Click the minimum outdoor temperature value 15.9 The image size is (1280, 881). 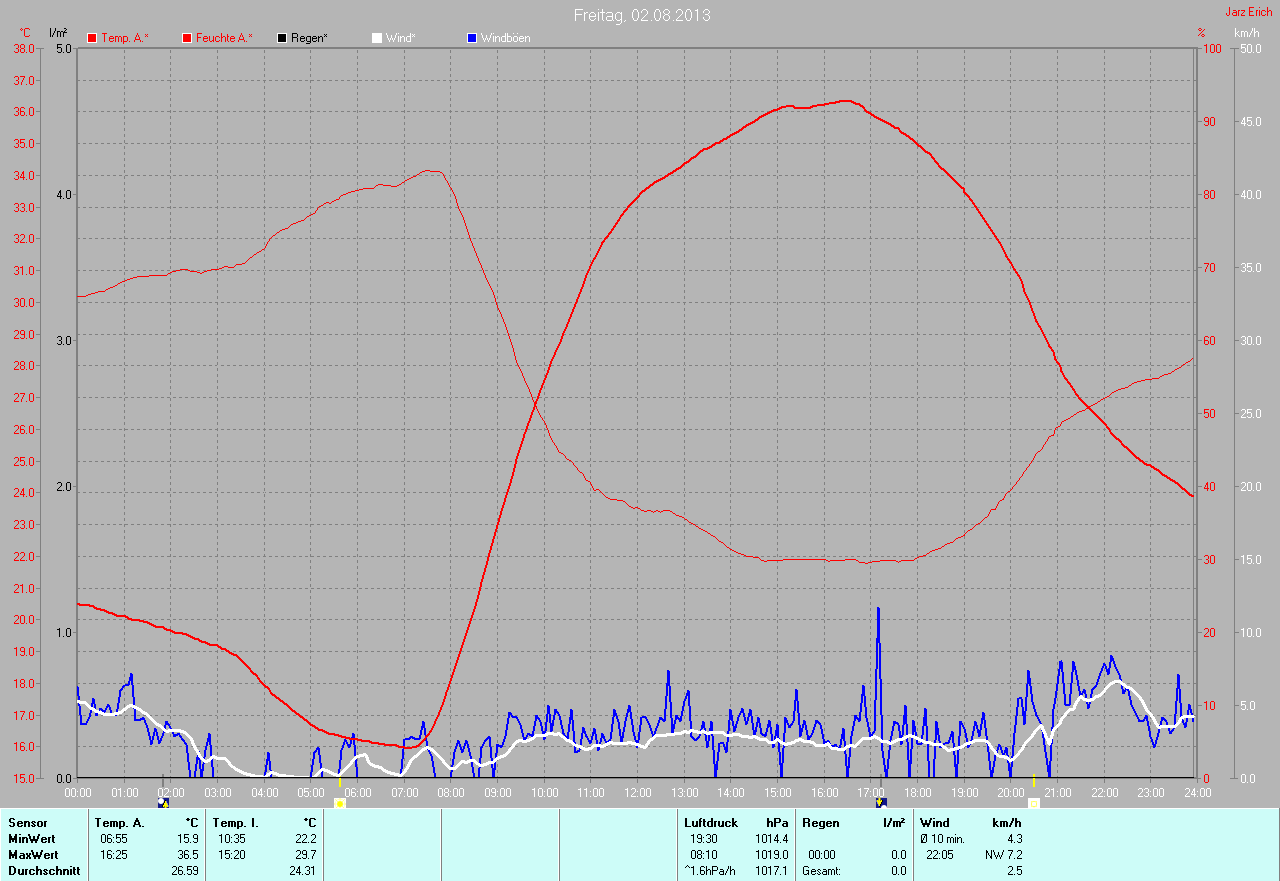click(187, 839)
